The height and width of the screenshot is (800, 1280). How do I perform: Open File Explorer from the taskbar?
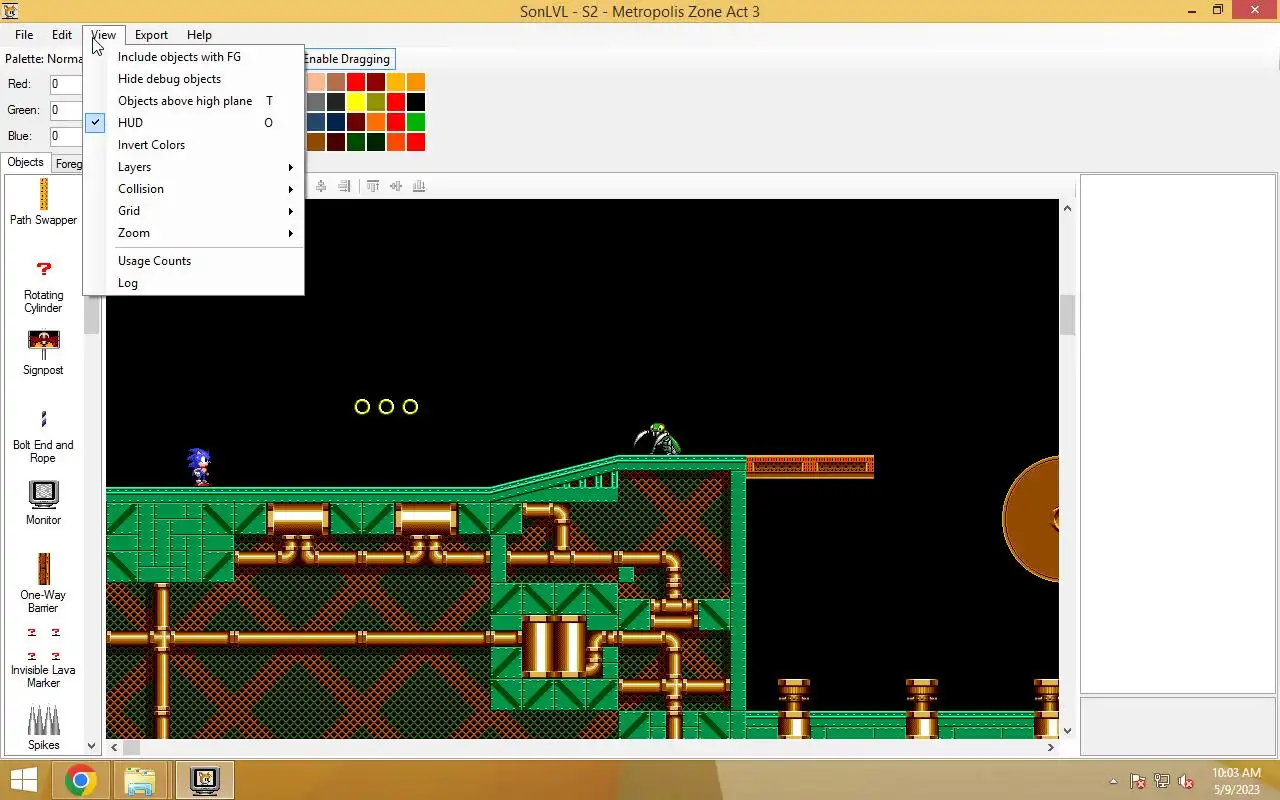click(140, 780)
